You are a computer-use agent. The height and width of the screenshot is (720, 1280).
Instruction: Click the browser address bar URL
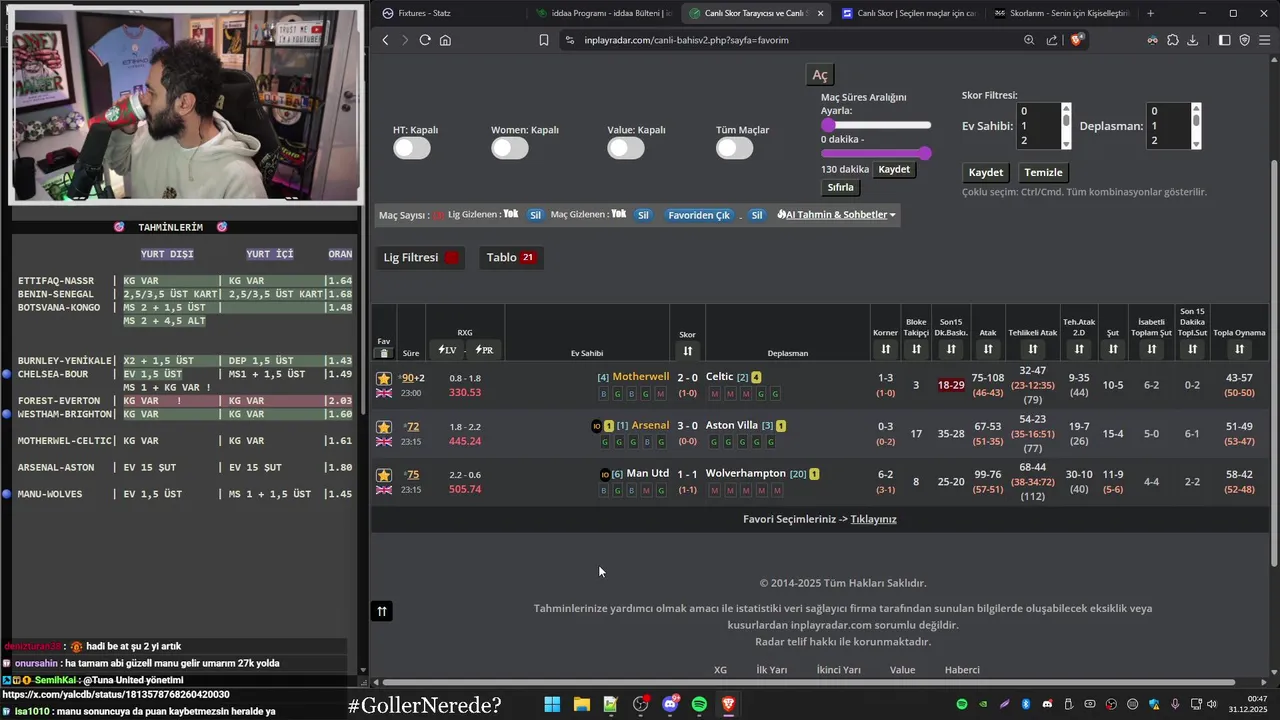coord(686,40)
